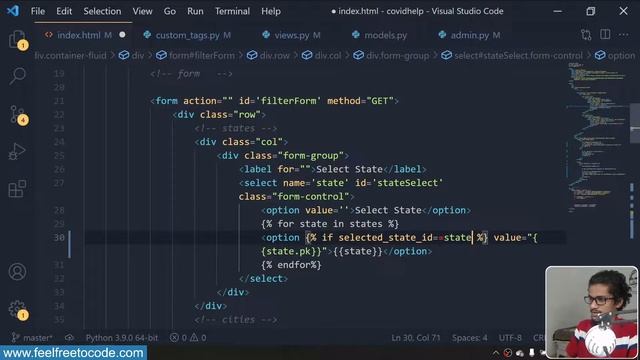This screenshot has height=360, width=640.
Task: Open the Selection menu
Action: click(102, 11)
